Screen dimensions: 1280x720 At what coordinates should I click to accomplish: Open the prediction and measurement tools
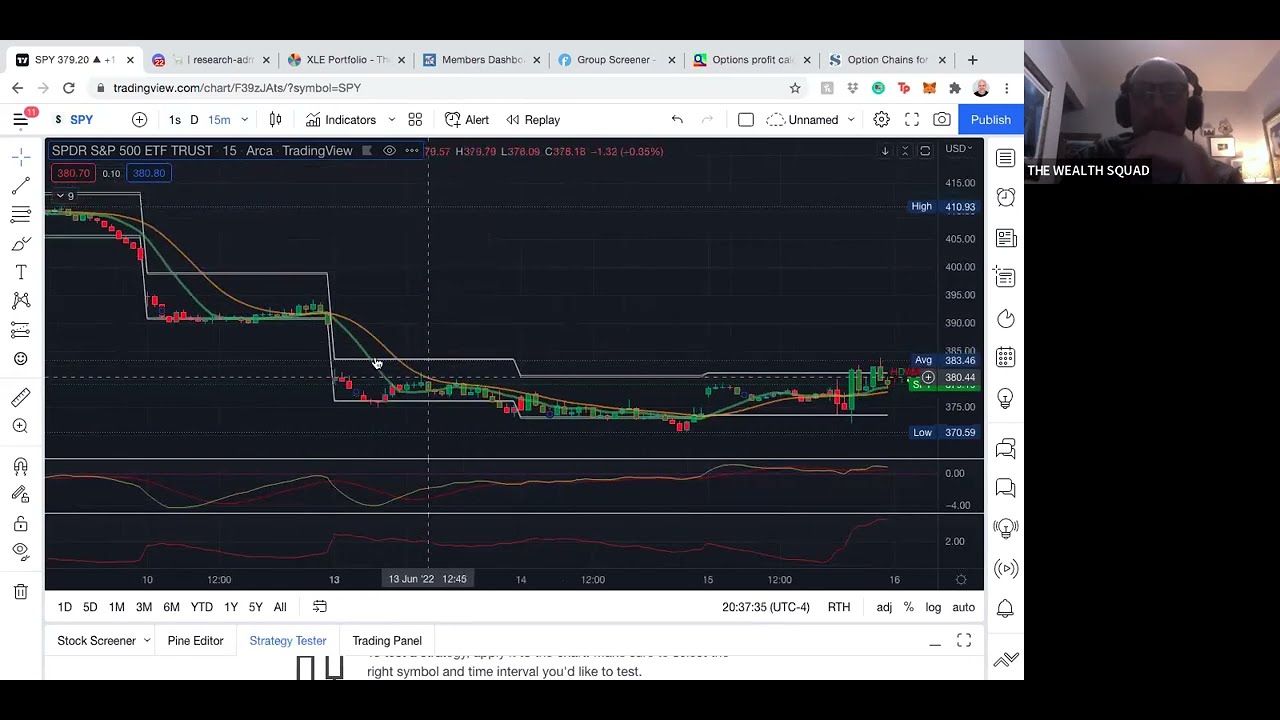pyautogui.click(x=20, y=330)
